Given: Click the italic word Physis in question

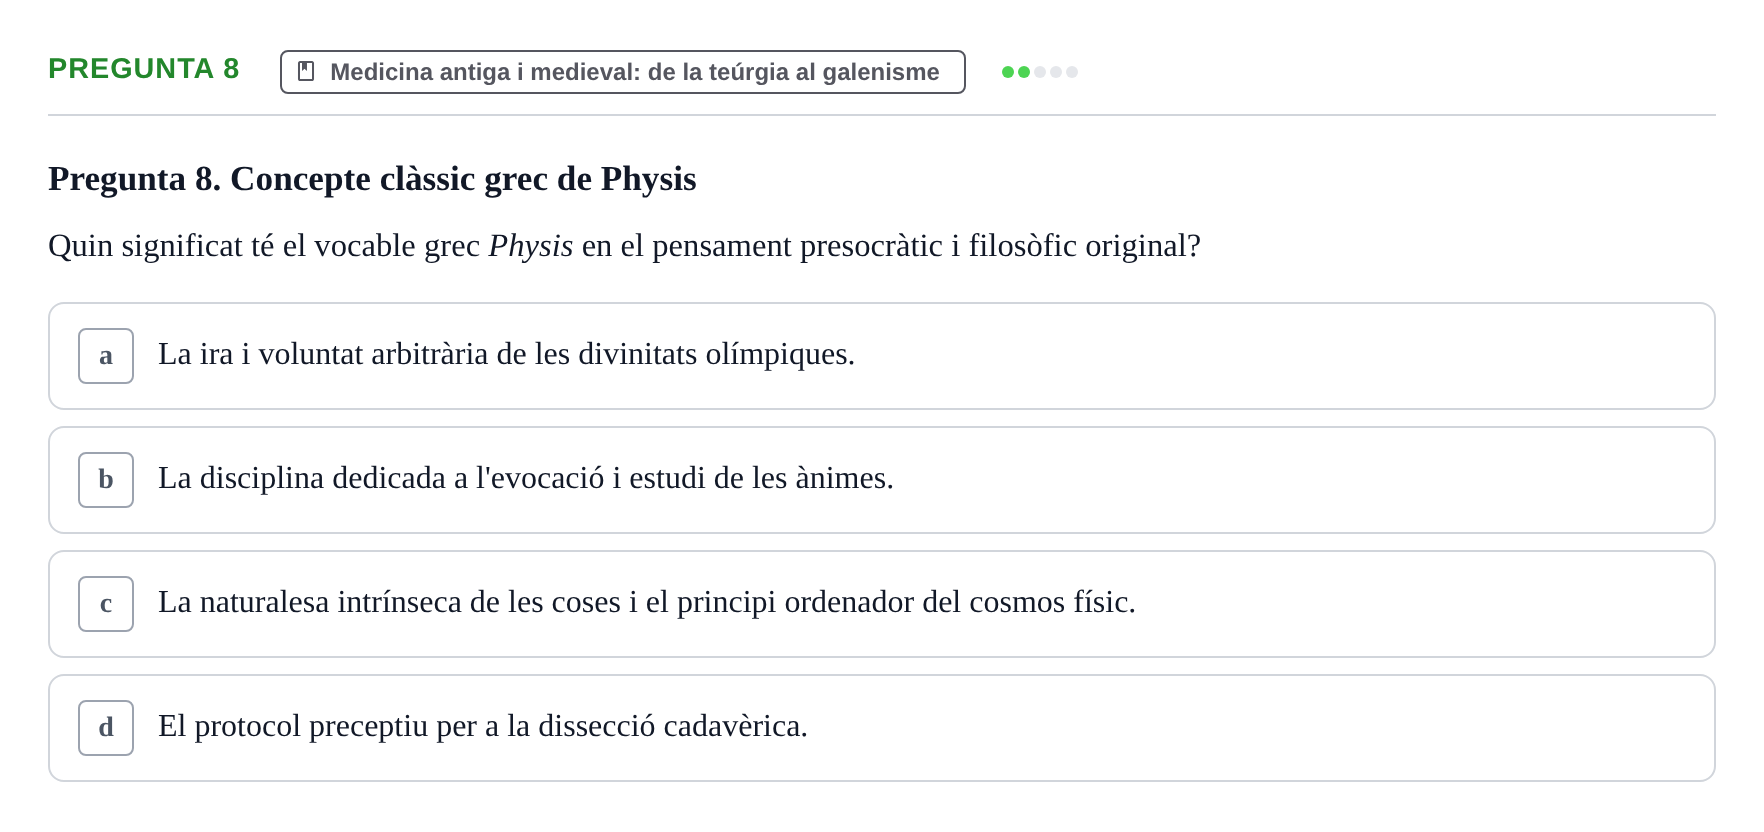Looking at the screenshot, I should [531, 246].
